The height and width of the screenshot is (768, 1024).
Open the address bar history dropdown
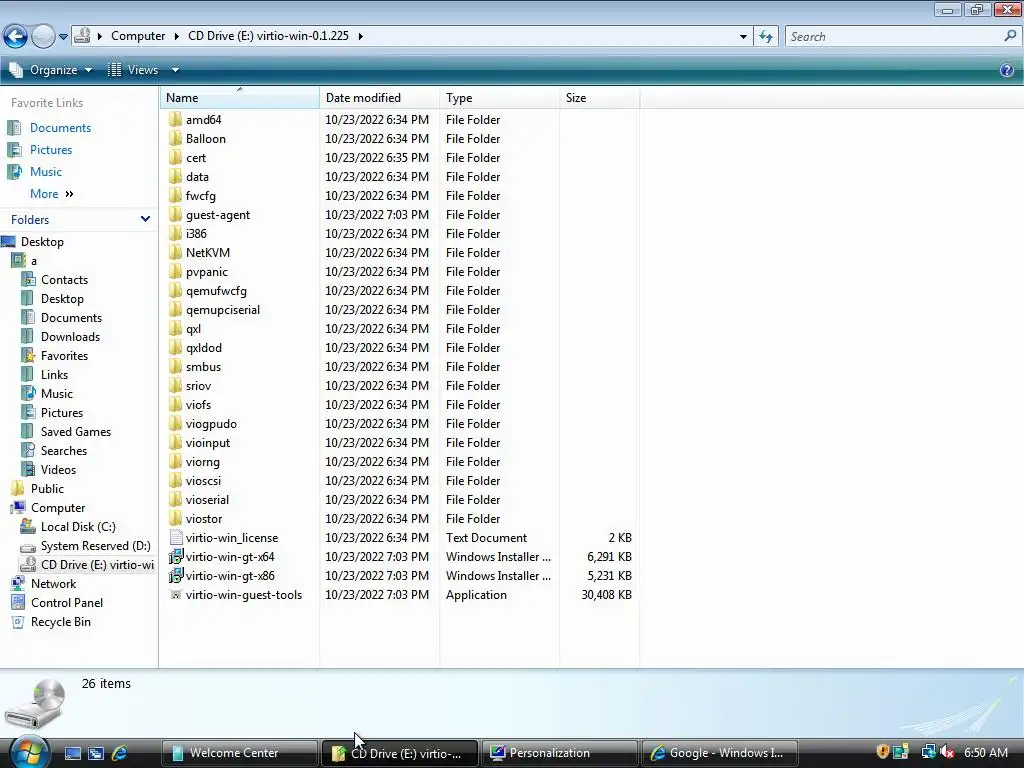[x=743, y=37]
